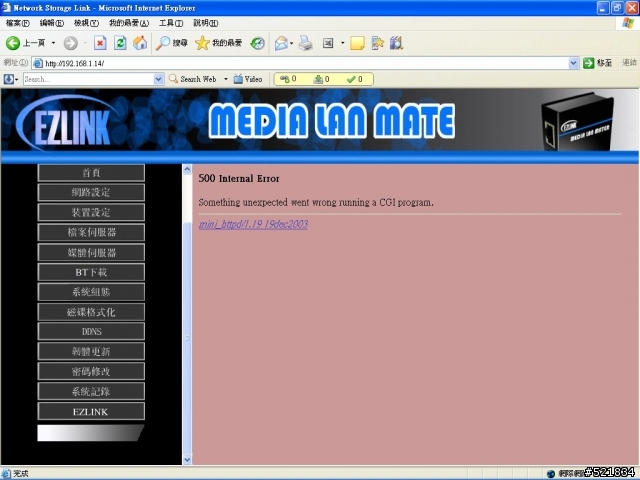Screen dimensions: 640x480
Task: Click the address bar URL field
Action: (x=300, y=63)
